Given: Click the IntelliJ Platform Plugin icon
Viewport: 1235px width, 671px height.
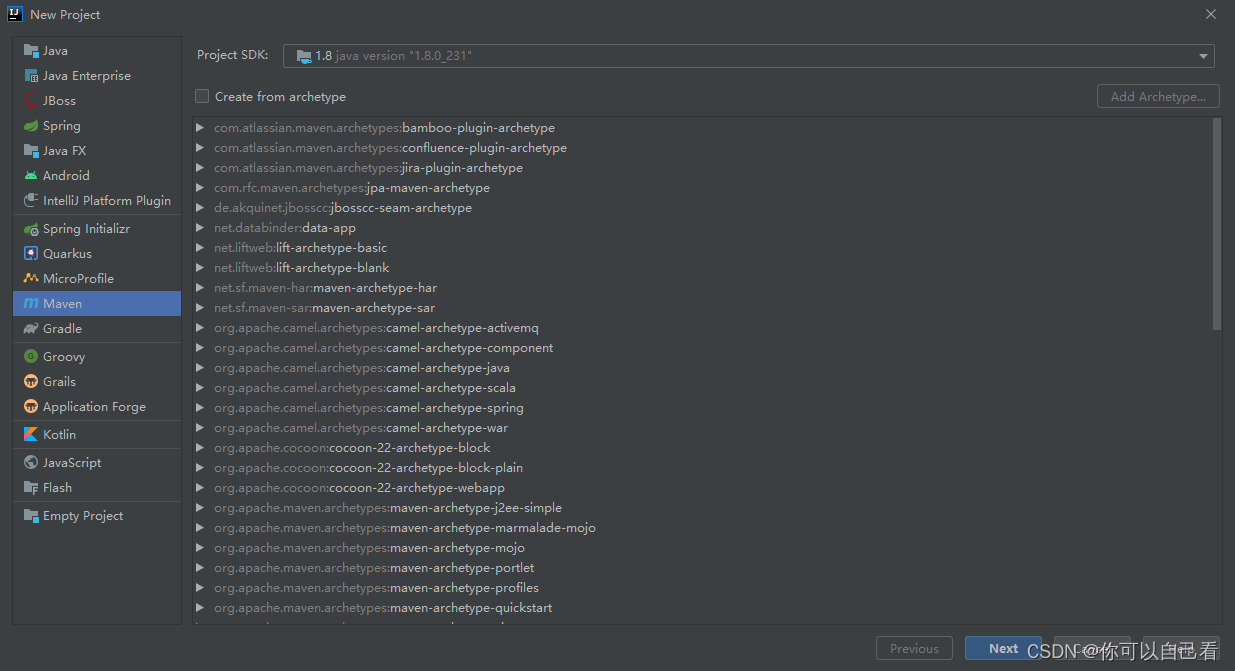Looking at the screenshot, I should pyautogui.click(x=31, y=201).
